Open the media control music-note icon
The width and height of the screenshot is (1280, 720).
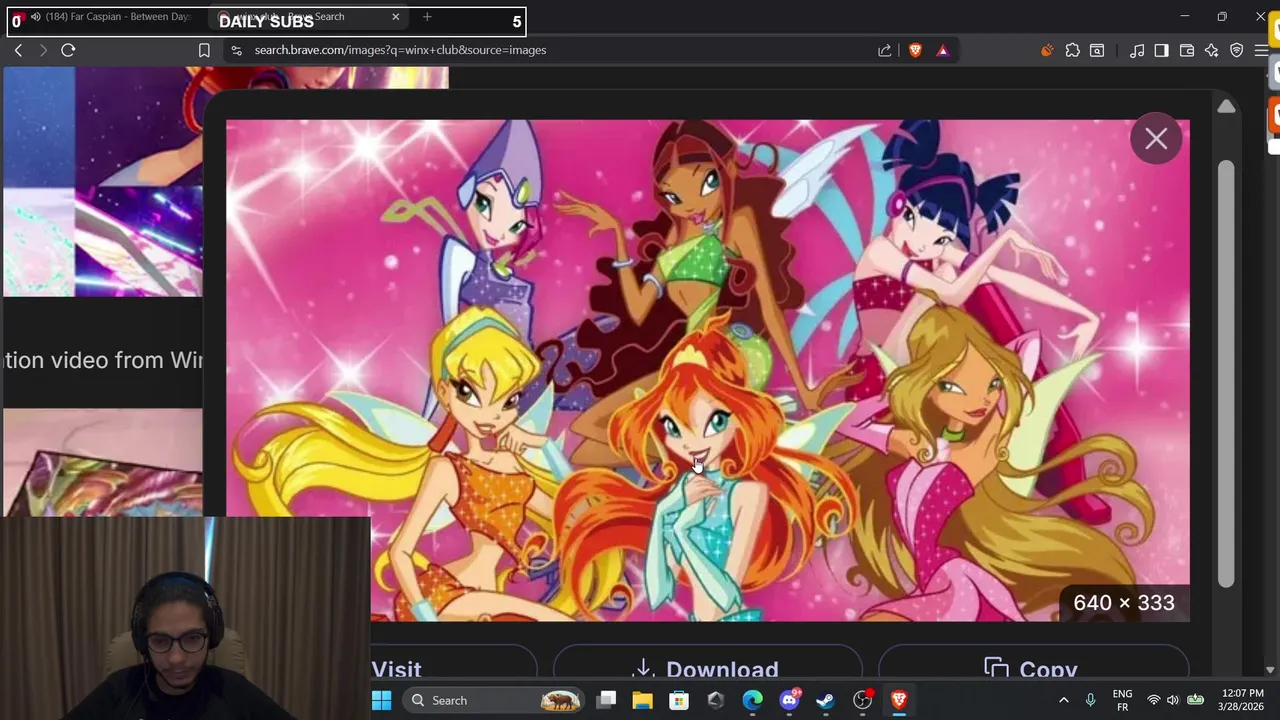1137,50
